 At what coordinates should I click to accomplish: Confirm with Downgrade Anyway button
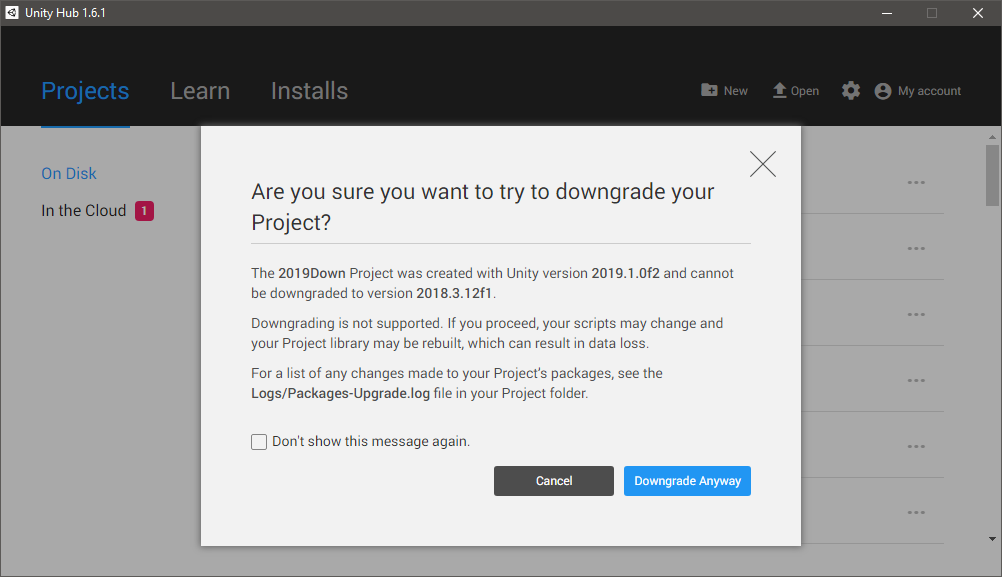tap(687, 481)
